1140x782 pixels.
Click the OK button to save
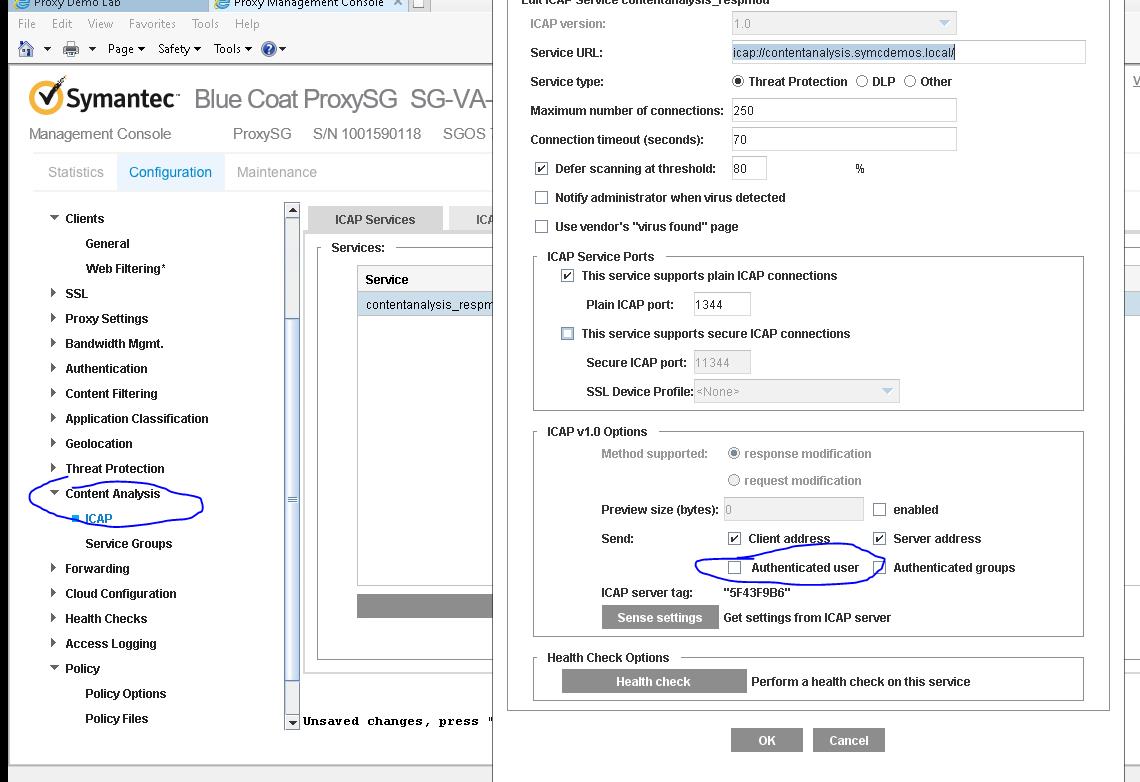tap(766, 740)
